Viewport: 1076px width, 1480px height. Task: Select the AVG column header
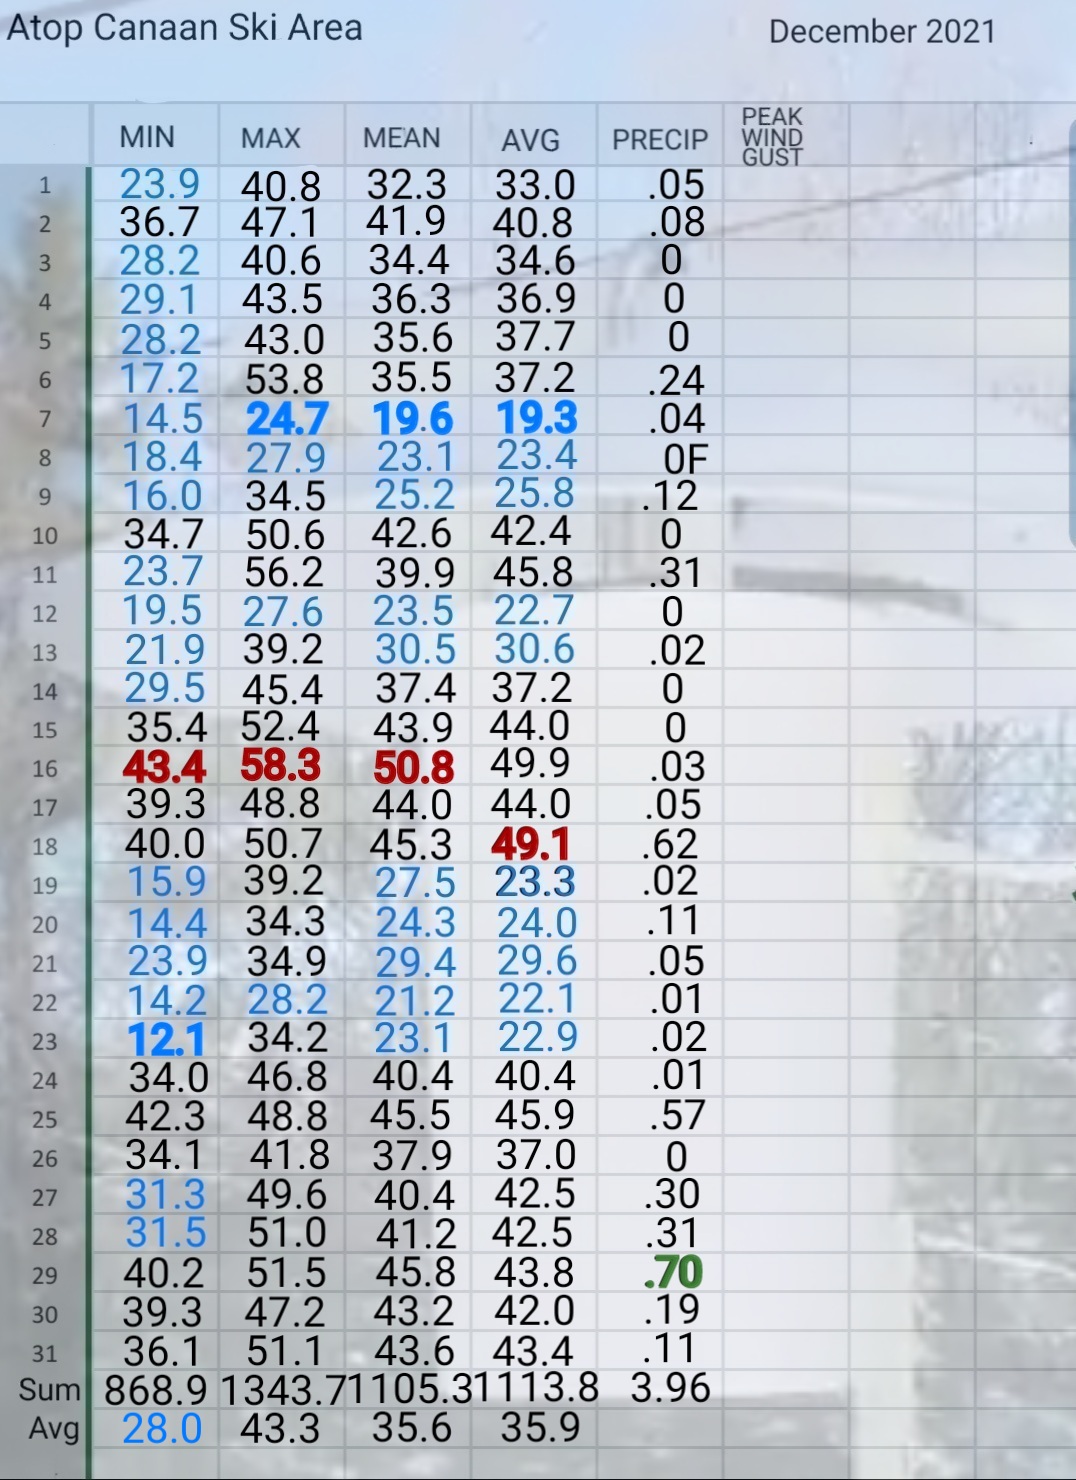(531, 141)
